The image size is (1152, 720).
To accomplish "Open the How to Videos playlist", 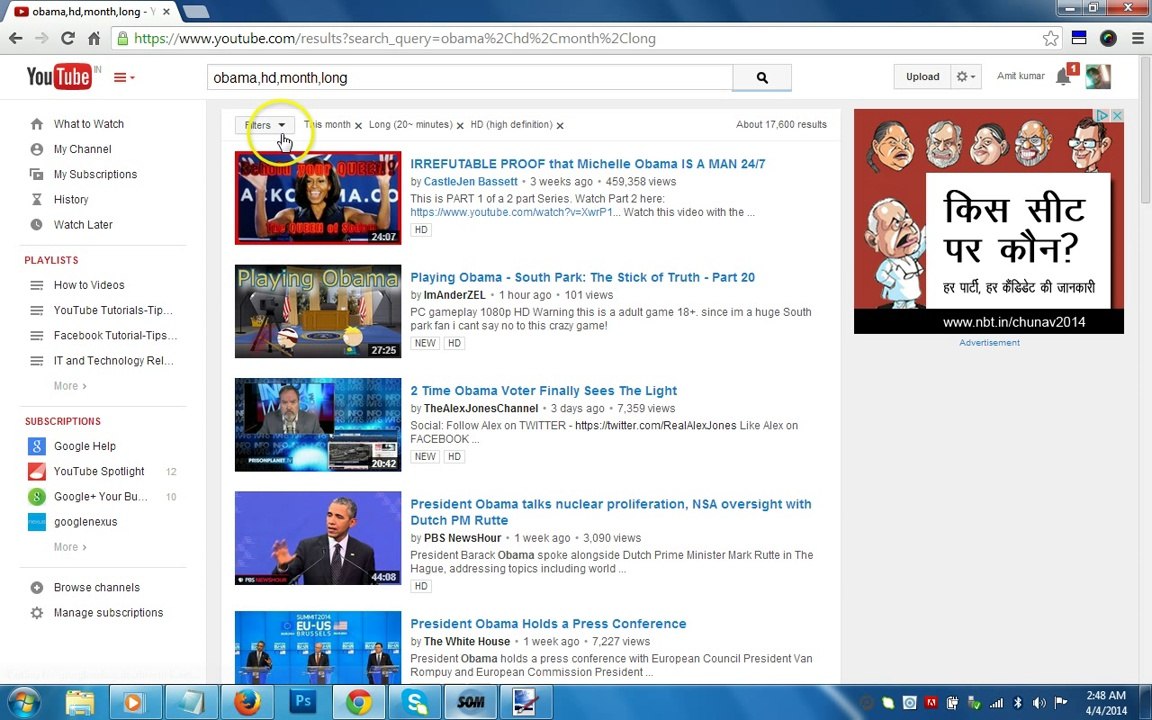I will [89, 285].
